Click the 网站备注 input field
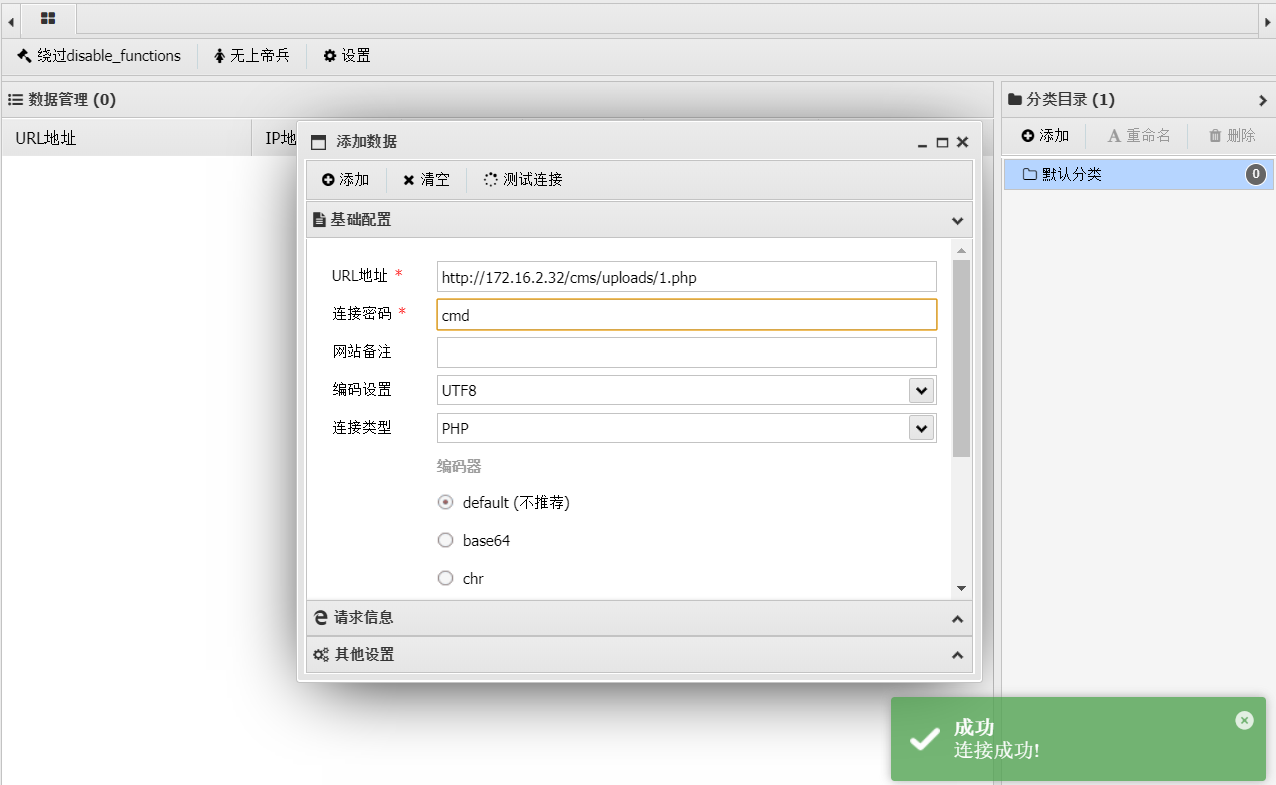This screenshot has height=785, width=1276. pos(687,352)
